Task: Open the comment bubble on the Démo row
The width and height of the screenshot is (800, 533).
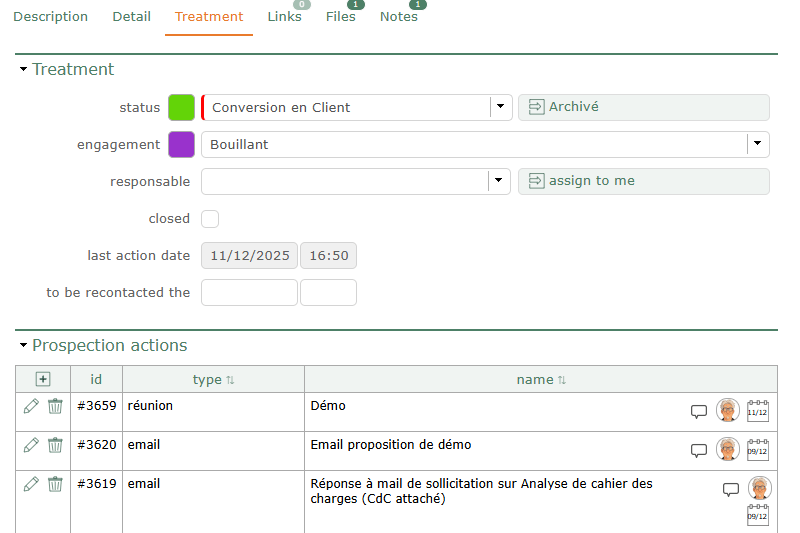Action: pyautogui.click(x=699, y=412)
